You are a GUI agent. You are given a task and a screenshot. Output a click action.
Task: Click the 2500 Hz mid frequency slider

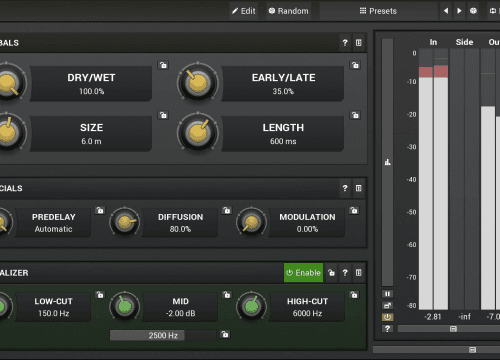coord(163,335)
